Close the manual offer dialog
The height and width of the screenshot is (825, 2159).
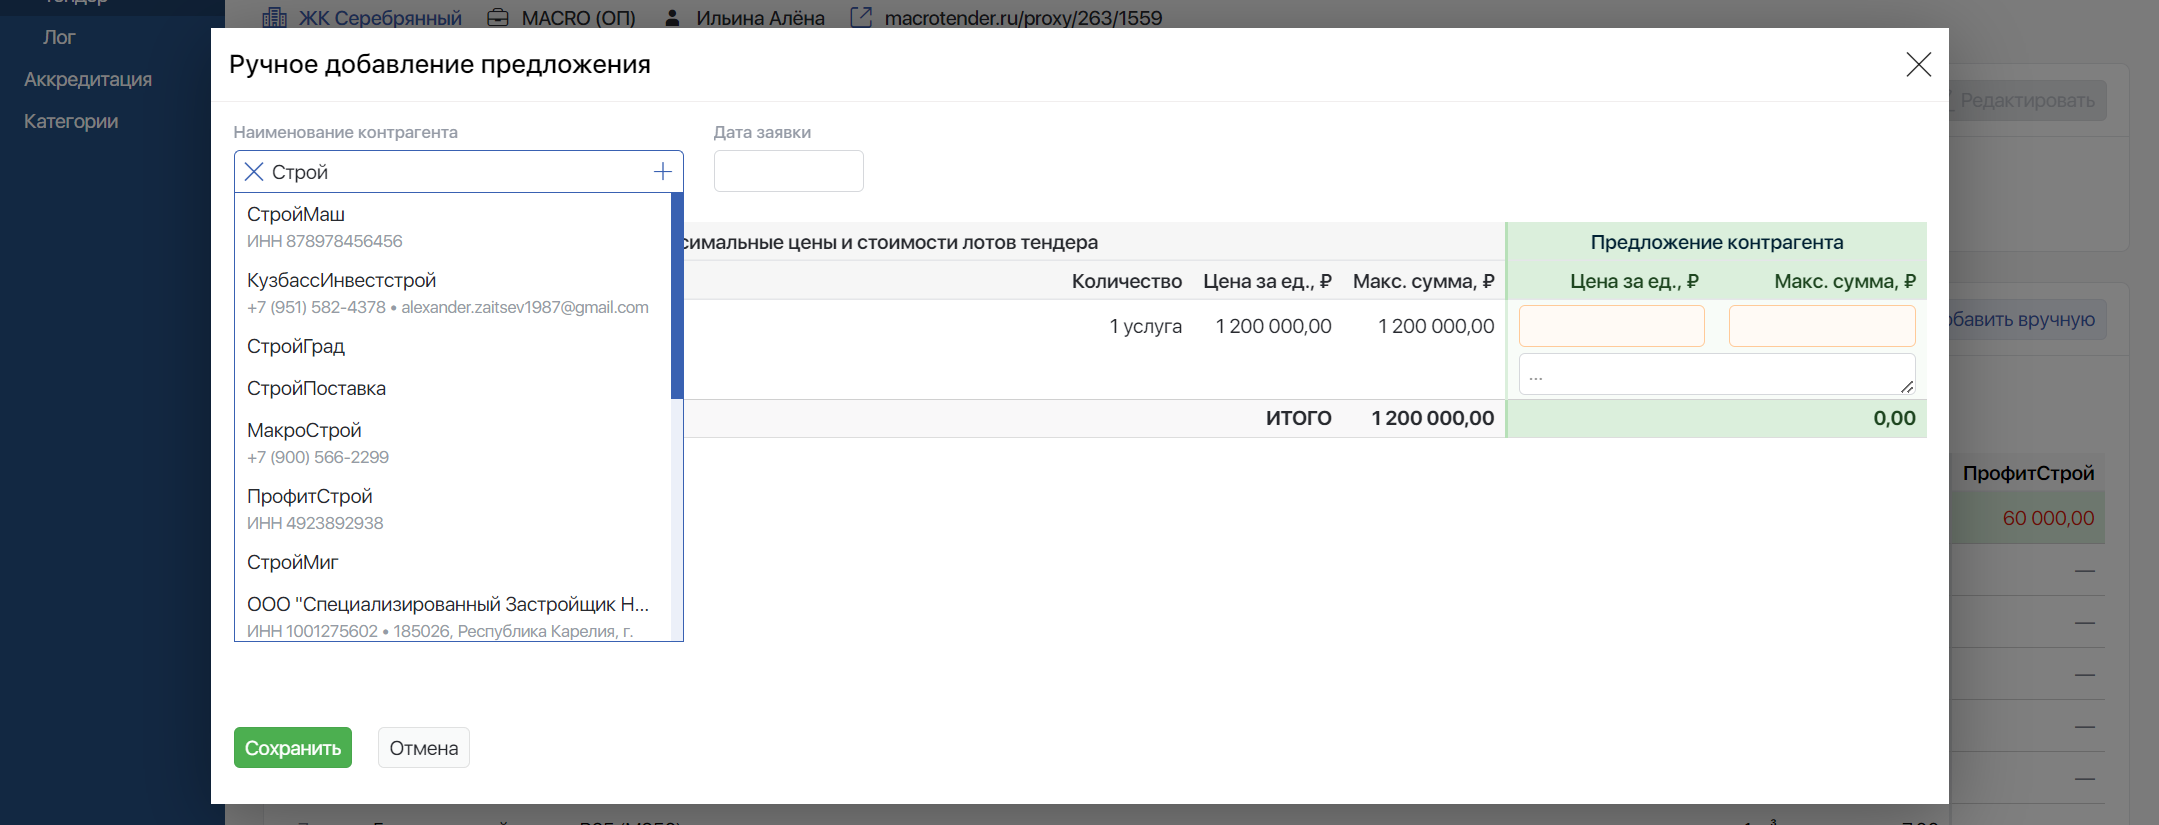click(x=1917, y=65)
